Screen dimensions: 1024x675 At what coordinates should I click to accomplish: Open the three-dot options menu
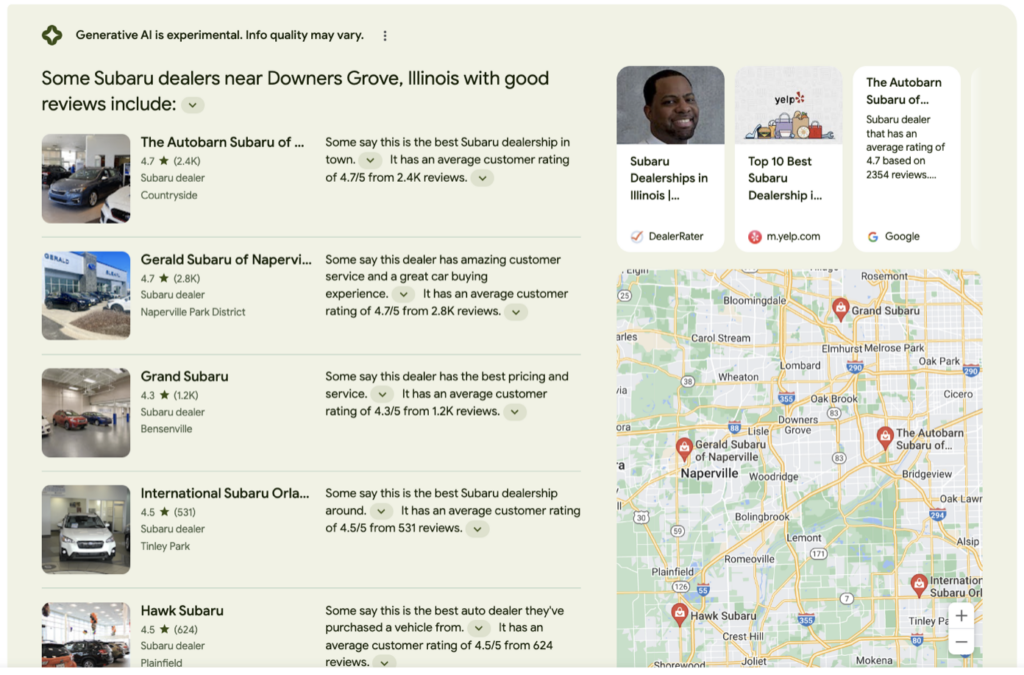coord(385,36)
